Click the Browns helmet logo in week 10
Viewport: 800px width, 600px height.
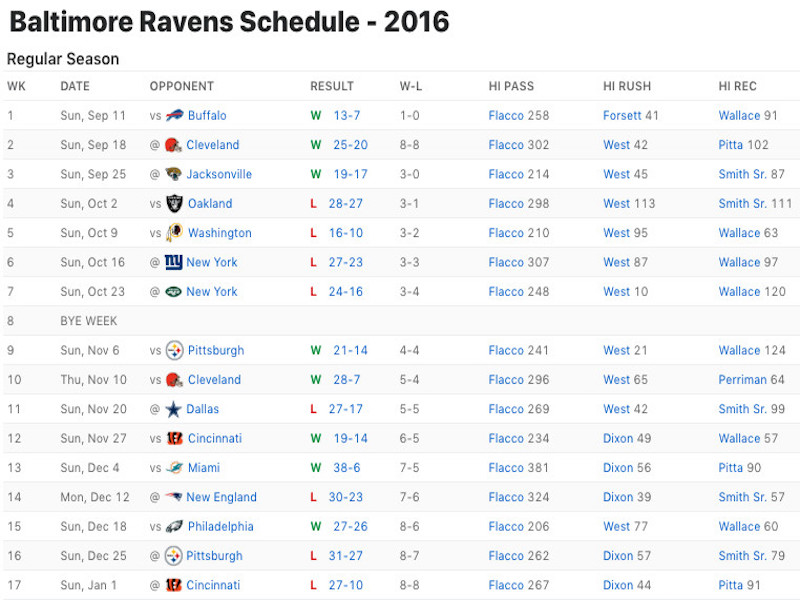[x=174, y=380]
